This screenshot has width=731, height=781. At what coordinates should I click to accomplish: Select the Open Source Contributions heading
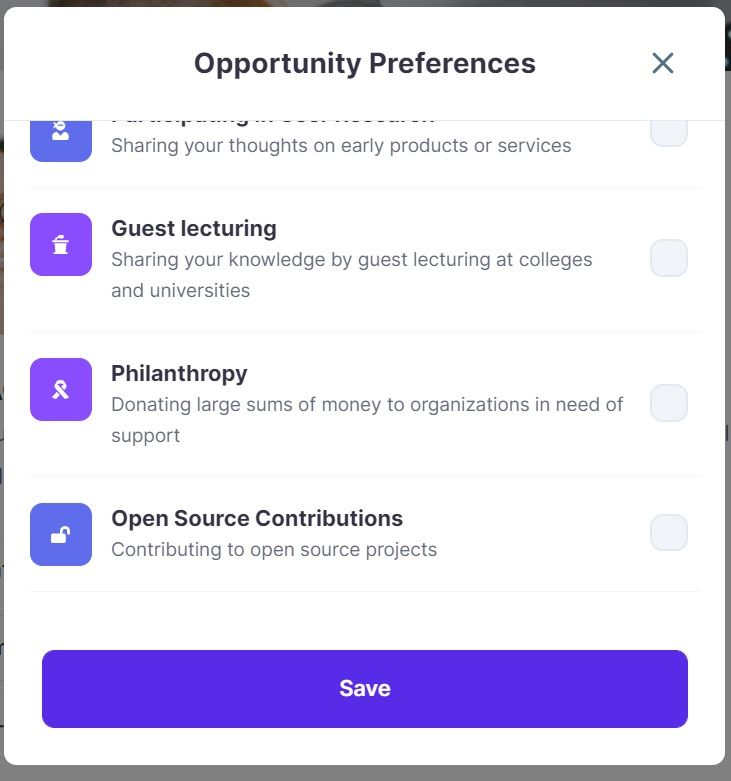257,518
